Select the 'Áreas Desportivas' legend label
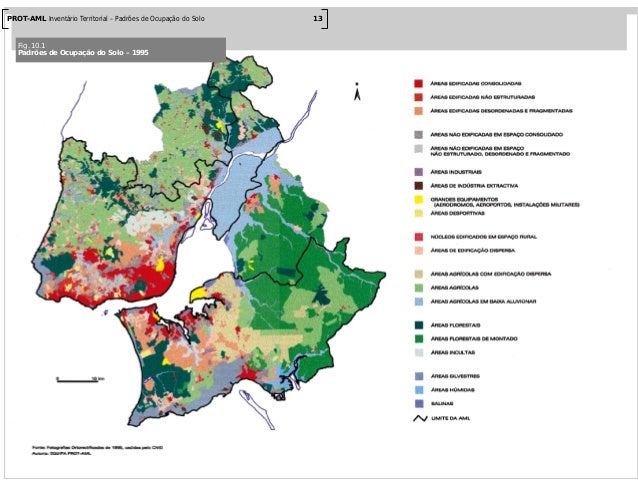Screen dimensions: 638x487 pyautogui.click(x=457, y=213)
